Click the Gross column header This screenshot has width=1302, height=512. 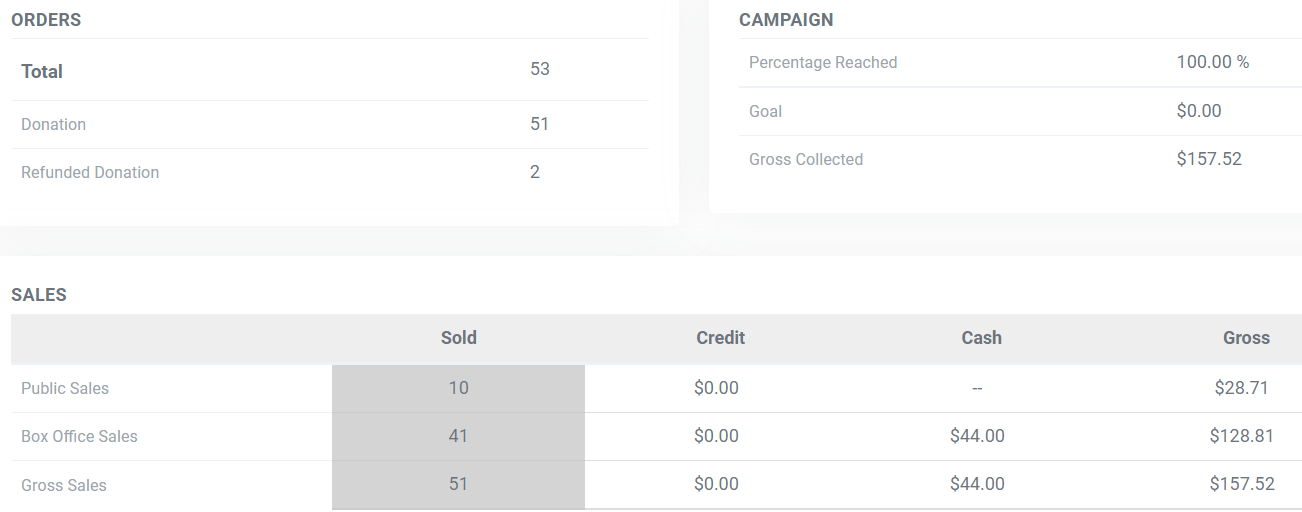pos(1245,338)
